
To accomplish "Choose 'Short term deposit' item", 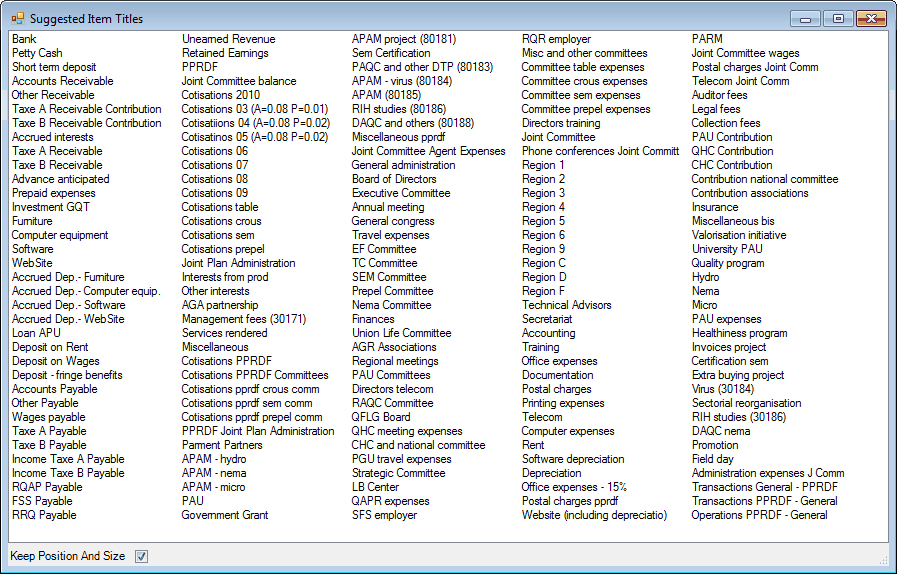I will coord(54,67).
